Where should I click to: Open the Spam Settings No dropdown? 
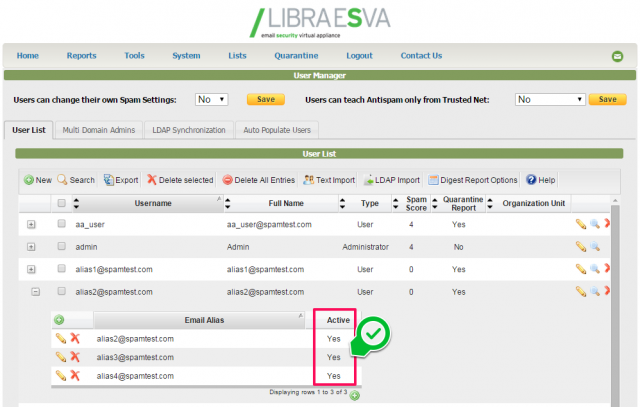coord(211,100)
